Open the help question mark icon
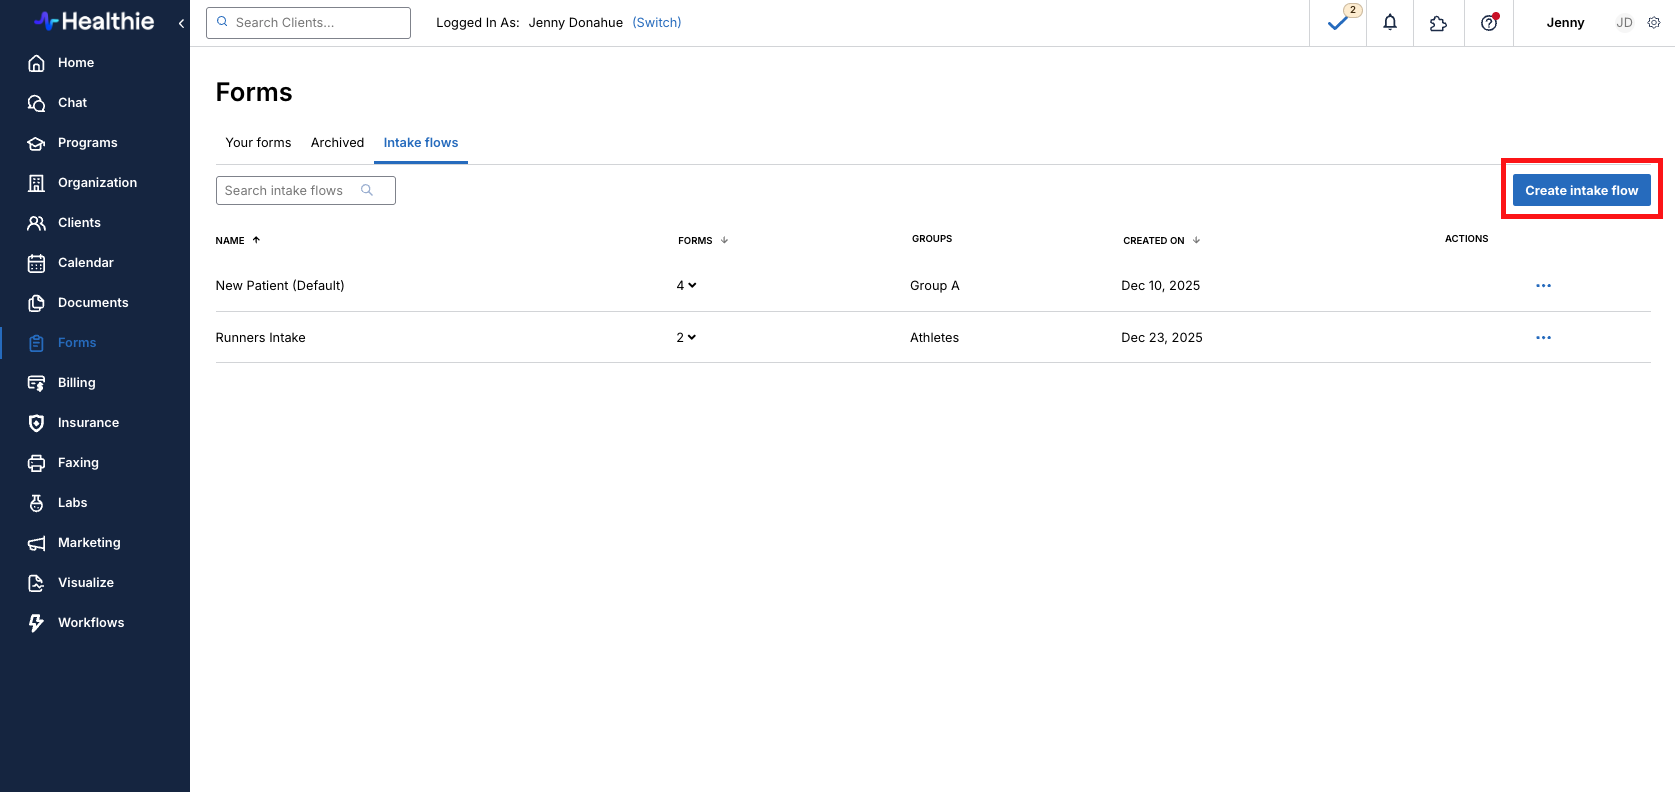Image resolution: width=1675 pixels, height=792 pixels. tap(1489, 22)
